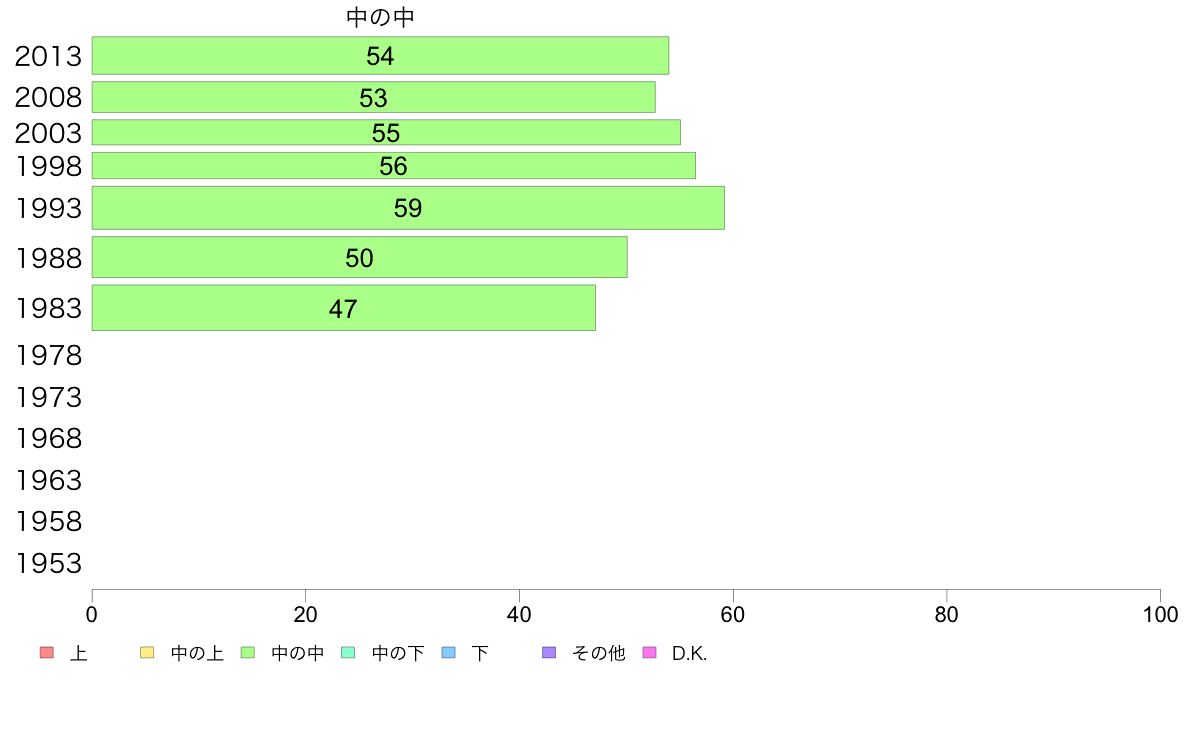Image resolution: width=1188 pixels, height=736 pixels.
Task: Click the yellow 中の上 legend swatch
Action: (147, 653)
